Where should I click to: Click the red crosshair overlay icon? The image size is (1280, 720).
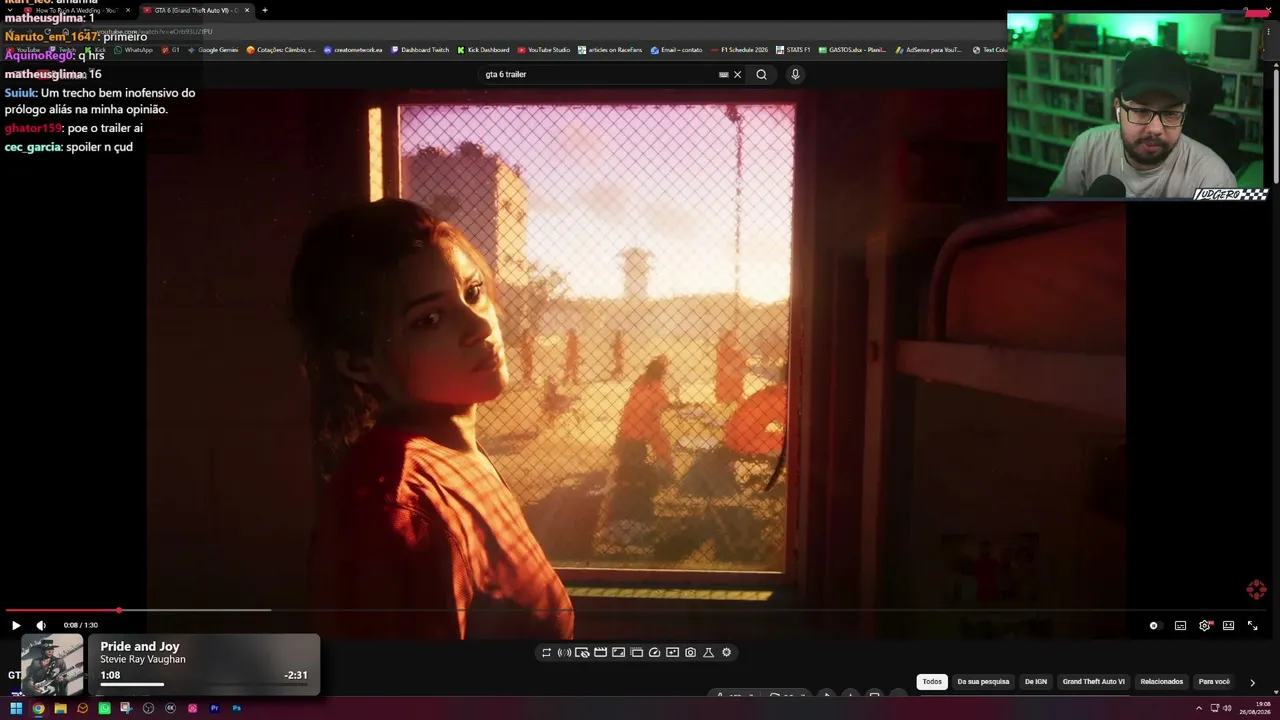click(x=1257, y=590)
